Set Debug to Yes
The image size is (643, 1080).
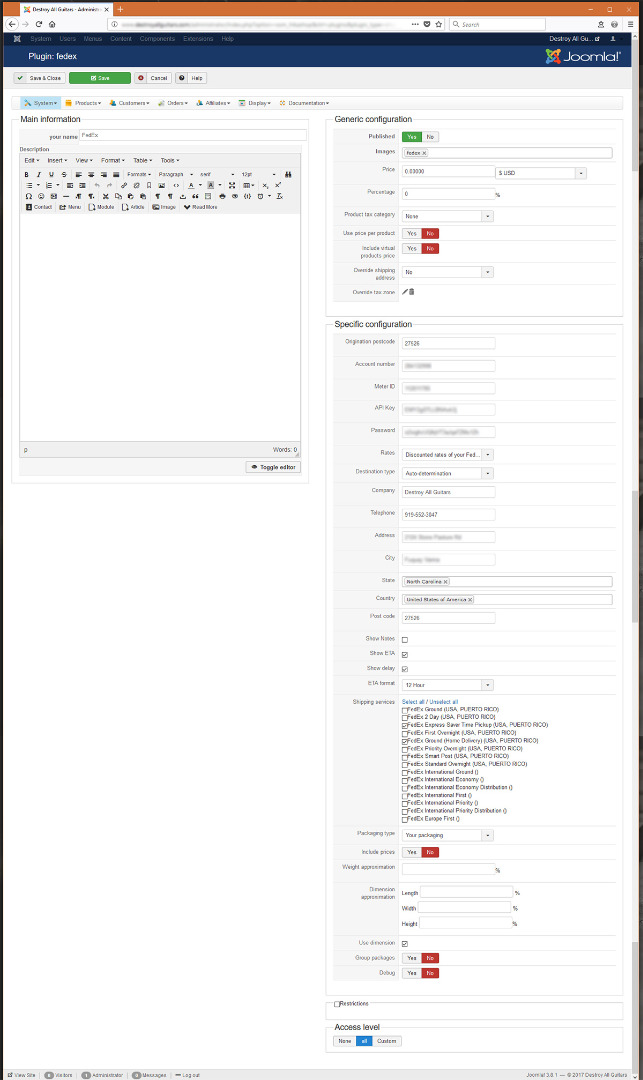pyautogui.click(x=412, y=973)
